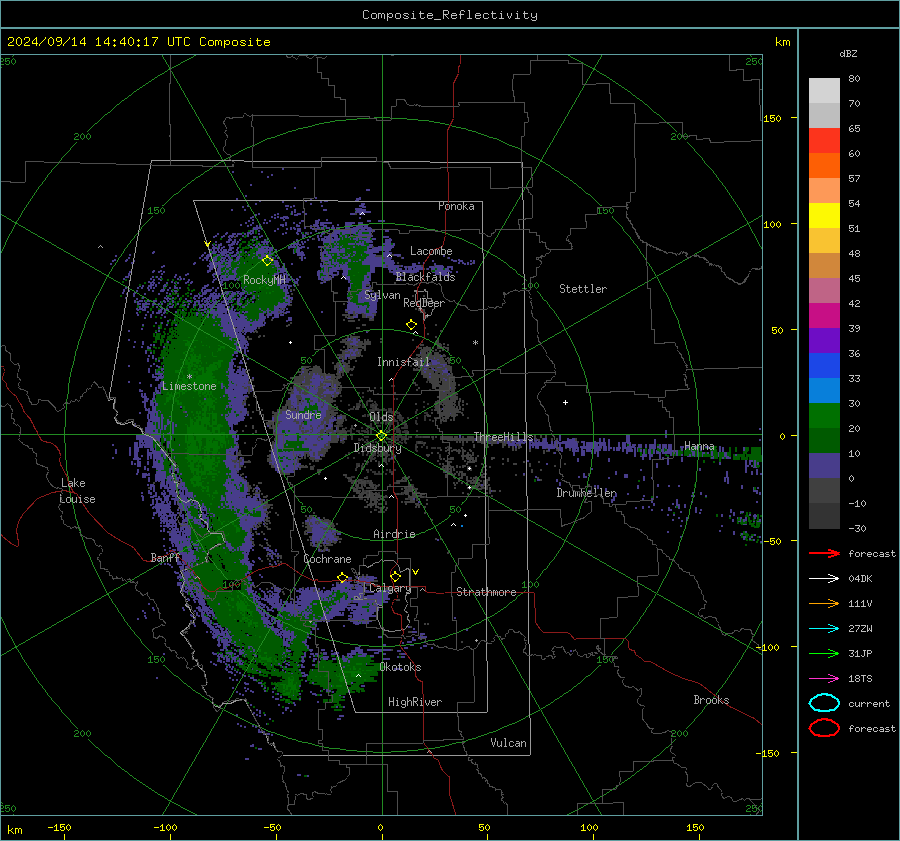
Task: Click the Olds label
Action: (x=381, y=417)
